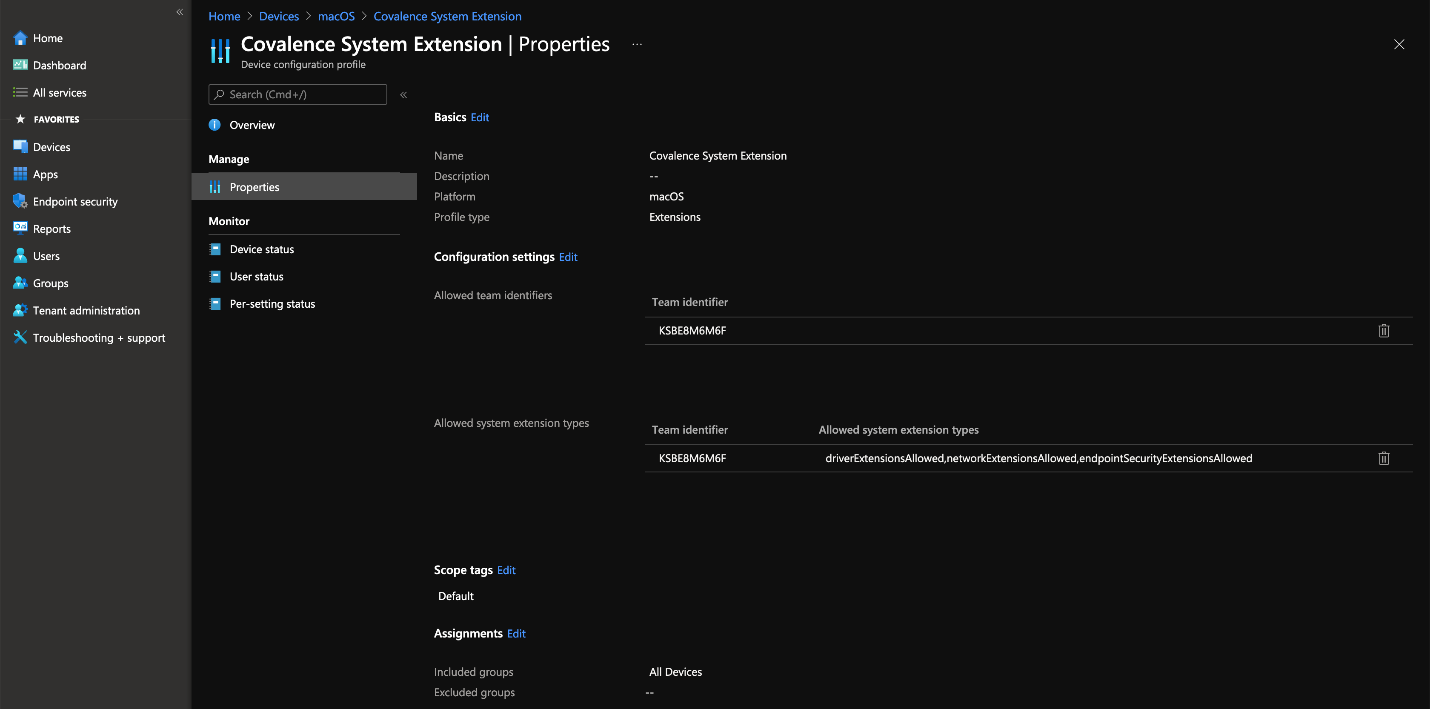Open the macOS breadcrumb link
Viewport: 1430px width, 709px height.
click(x=336, y=16)
